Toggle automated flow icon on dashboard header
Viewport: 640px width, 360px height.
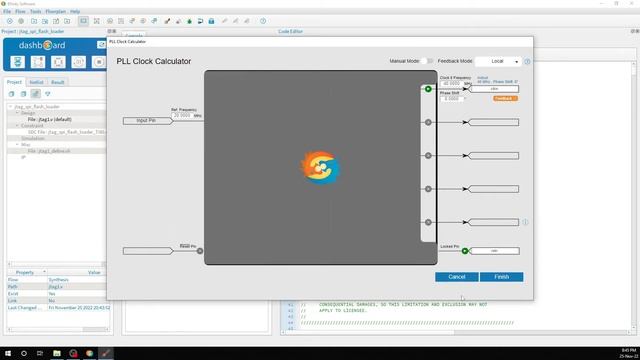click(101, 44)
